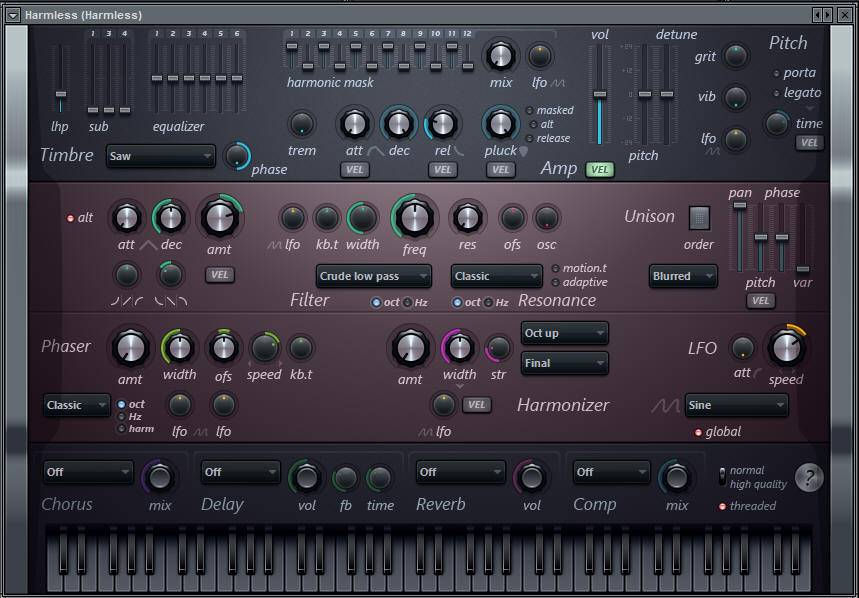
Task: Open the Crude low pass filter dropdown
Action: pos(374,276)
